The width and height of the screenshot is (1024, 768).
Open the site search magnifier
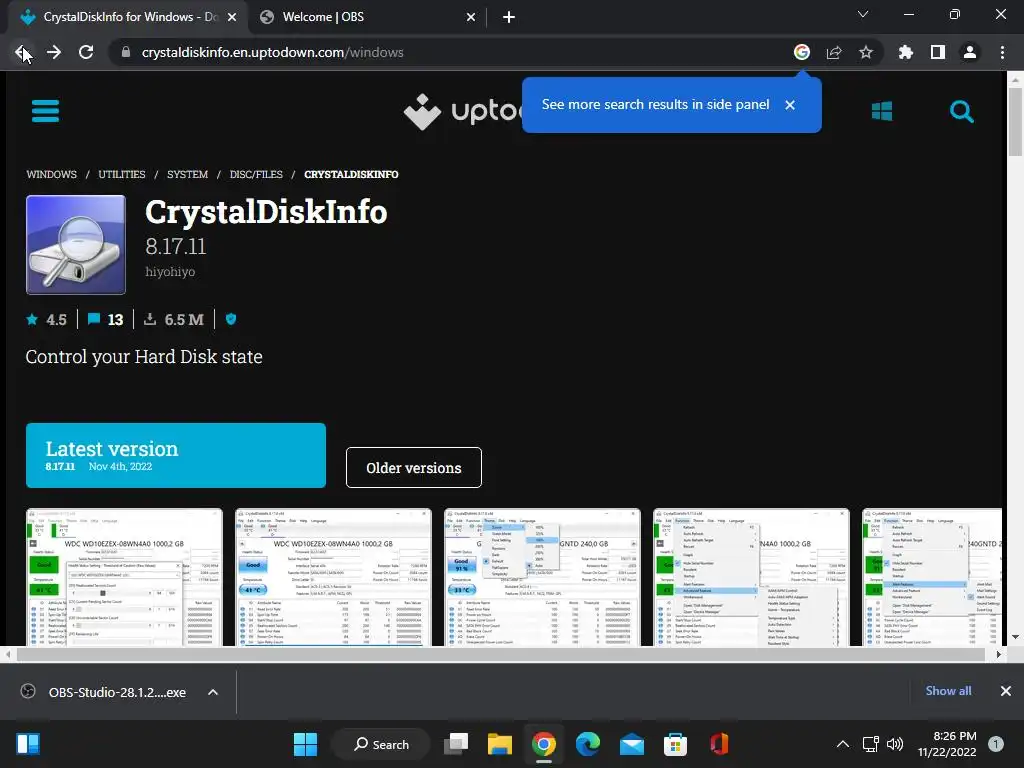pyautogui.click(x=961, y=112)
